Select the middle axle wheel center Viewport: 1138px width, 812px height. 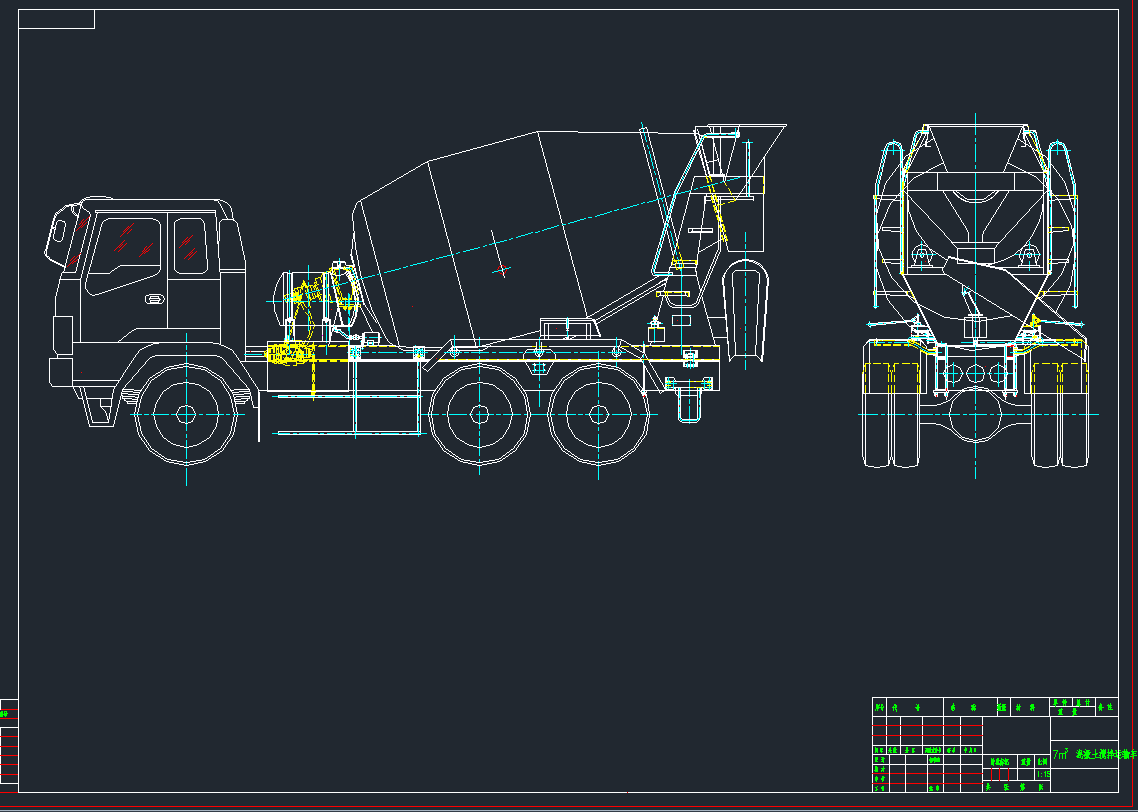point(479,414)
